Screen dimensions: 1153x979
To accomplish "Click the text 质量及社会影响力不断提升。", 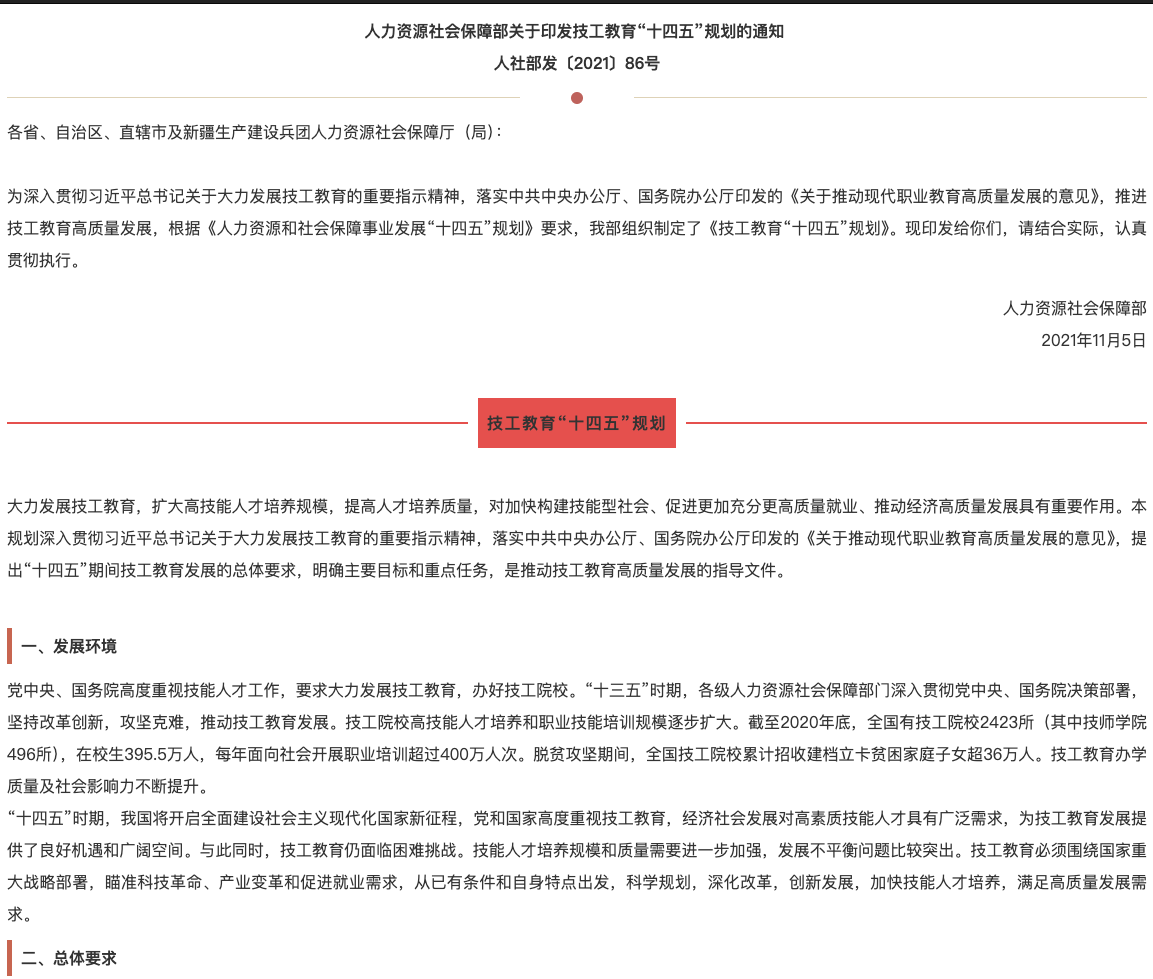I will coord(111,786).
